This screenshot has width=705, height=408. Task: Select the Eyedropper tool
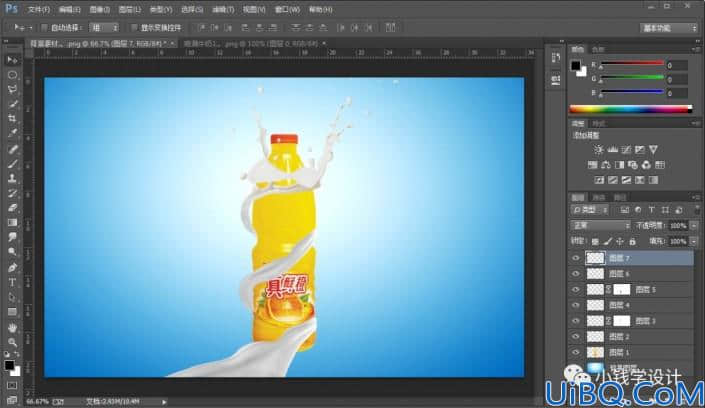coord(12,134)
